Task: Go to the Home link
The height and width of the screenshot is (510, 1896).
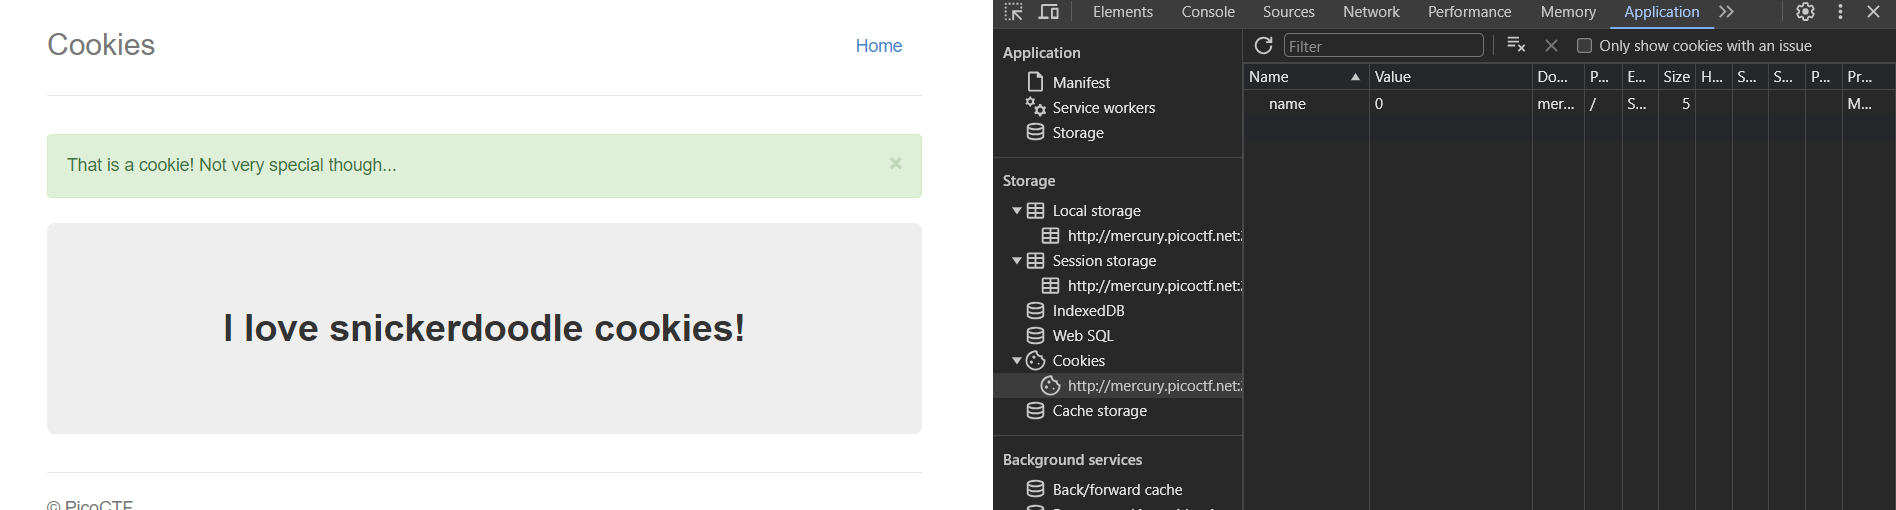Action: (878, 46)
